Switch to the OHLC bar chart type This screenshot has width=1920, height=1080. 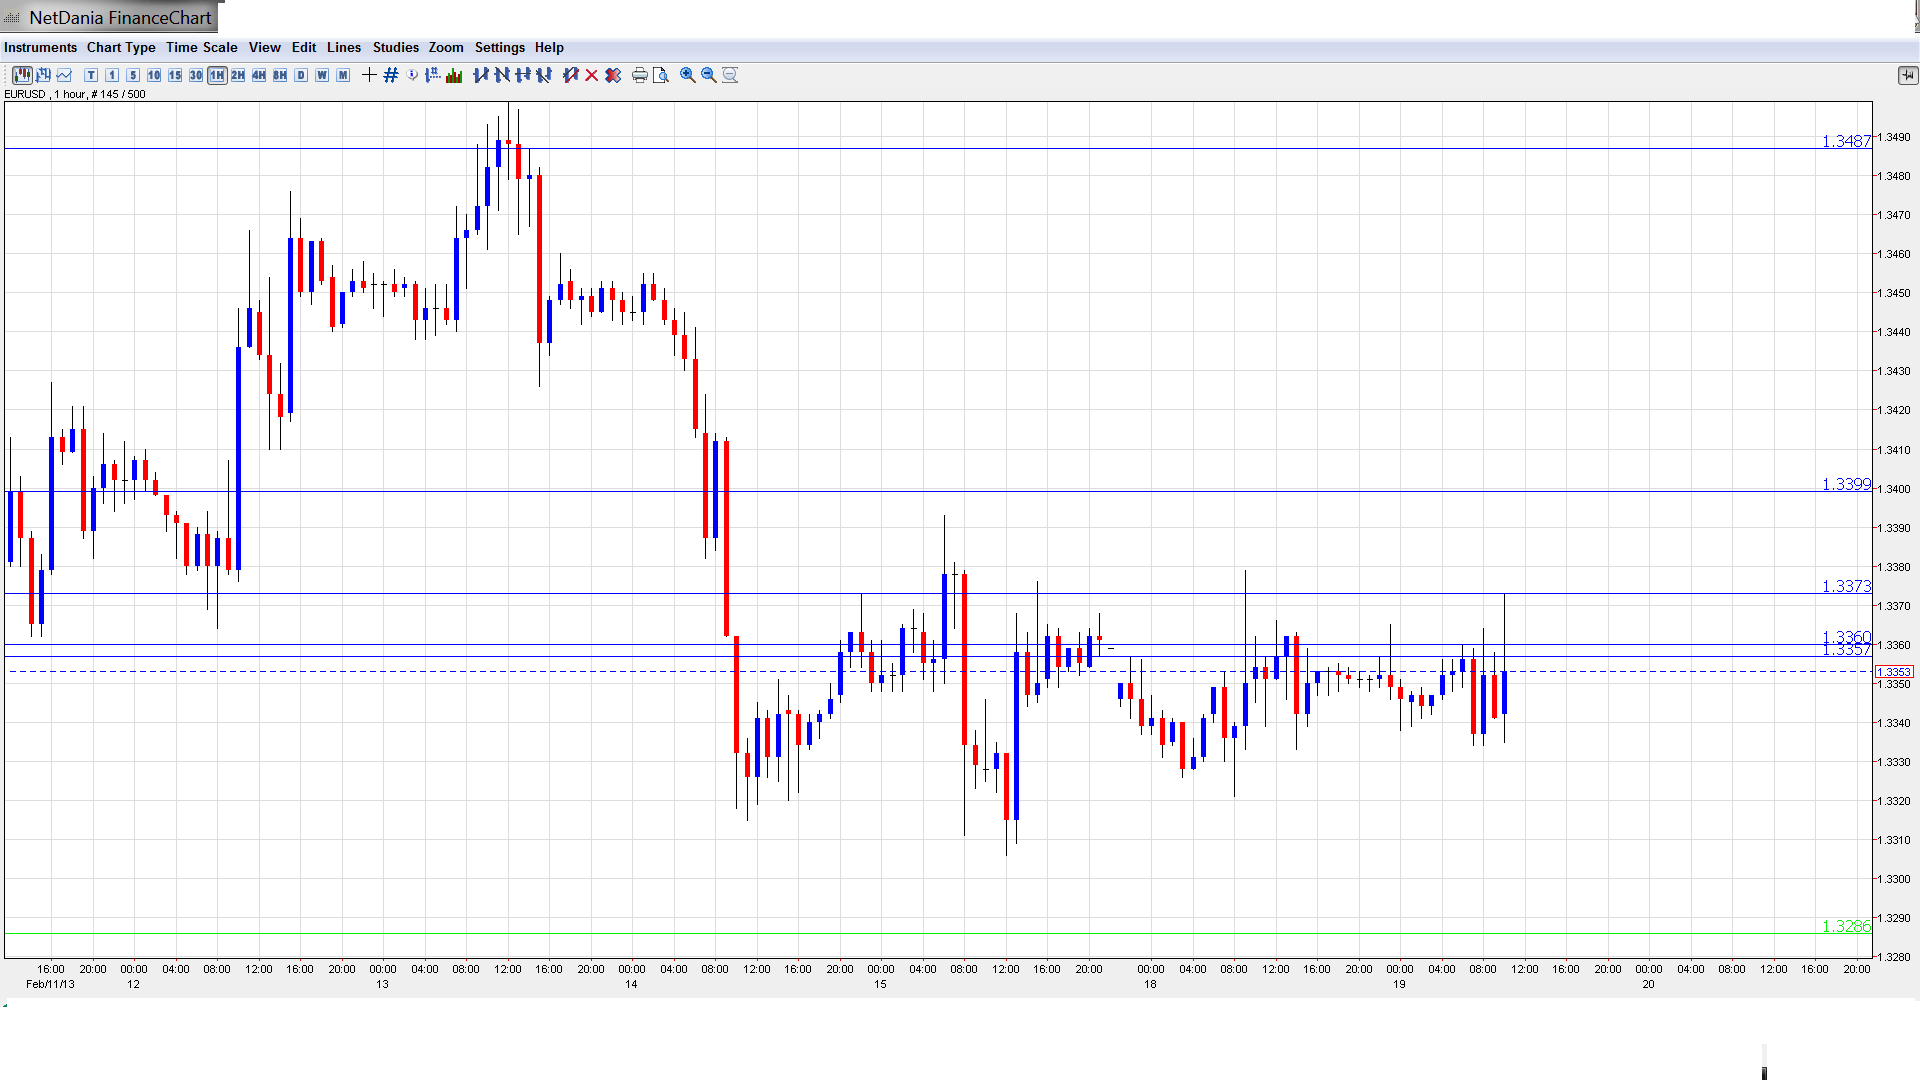[43, 75]
